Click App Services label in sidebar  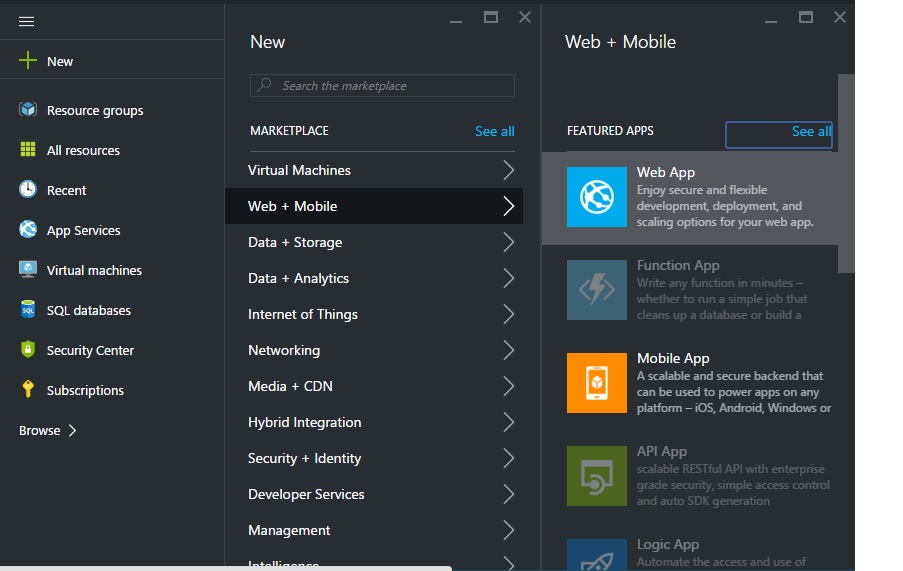point(84,230)
